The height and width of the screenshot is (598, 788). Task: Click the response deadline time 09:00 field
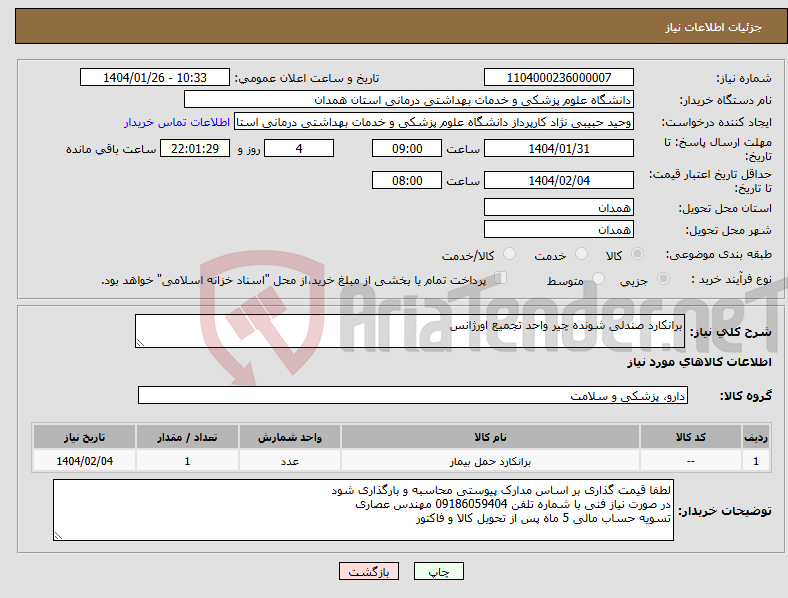coord(407,149)
